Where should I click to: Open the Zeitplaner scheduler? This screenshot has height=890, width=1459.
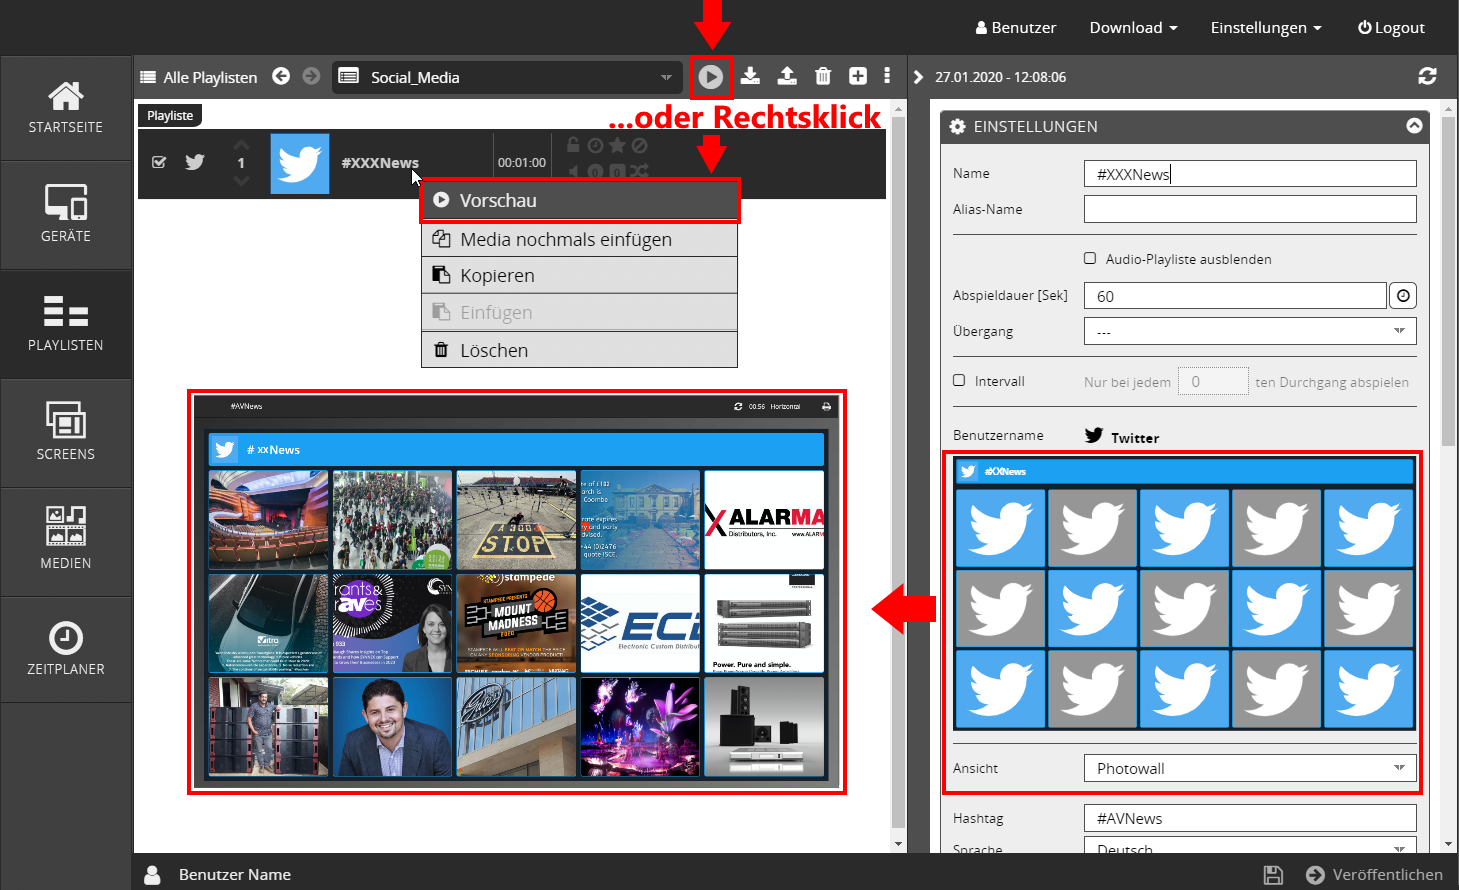(x=66, y=650)
